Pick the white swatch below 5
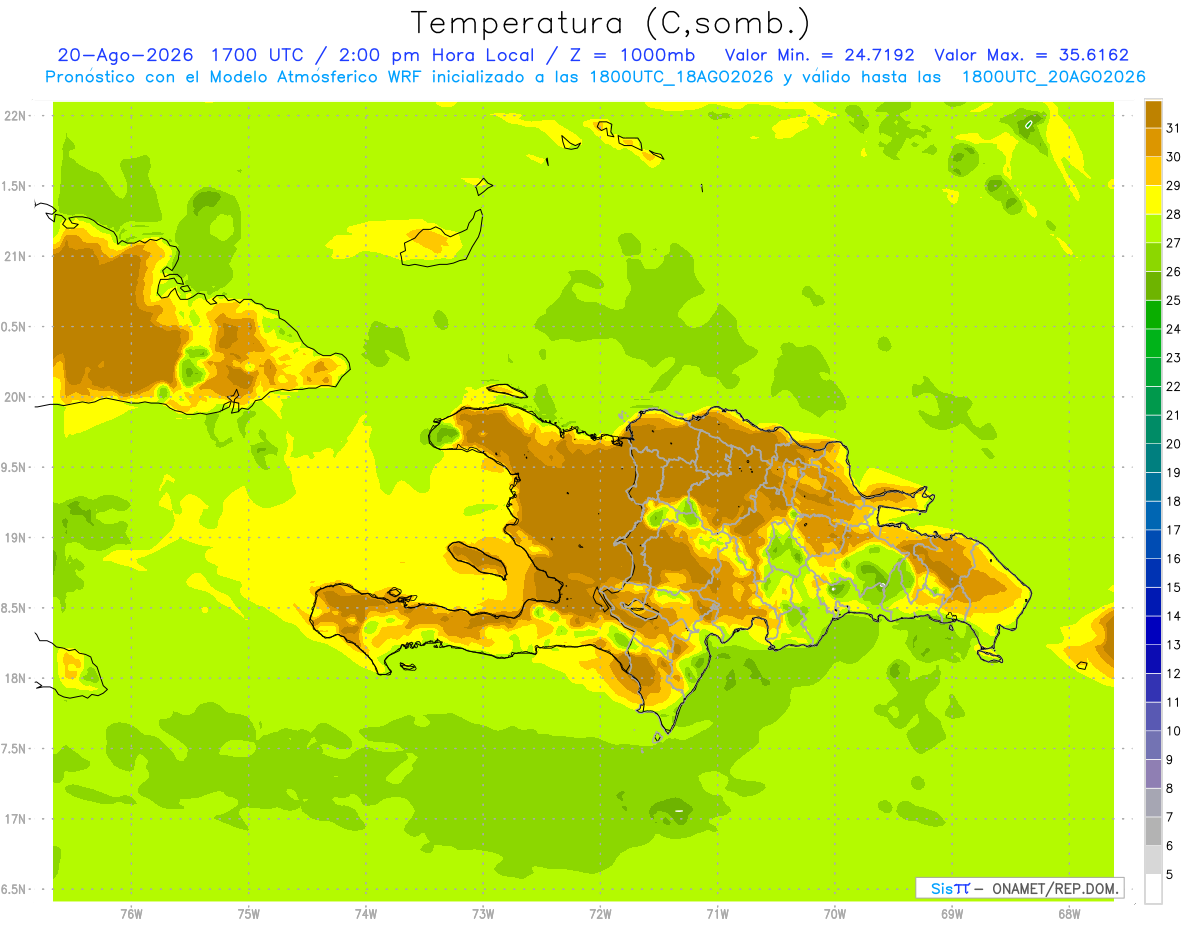This screenshot has height=927, width=1200. tap(1153, 888)
